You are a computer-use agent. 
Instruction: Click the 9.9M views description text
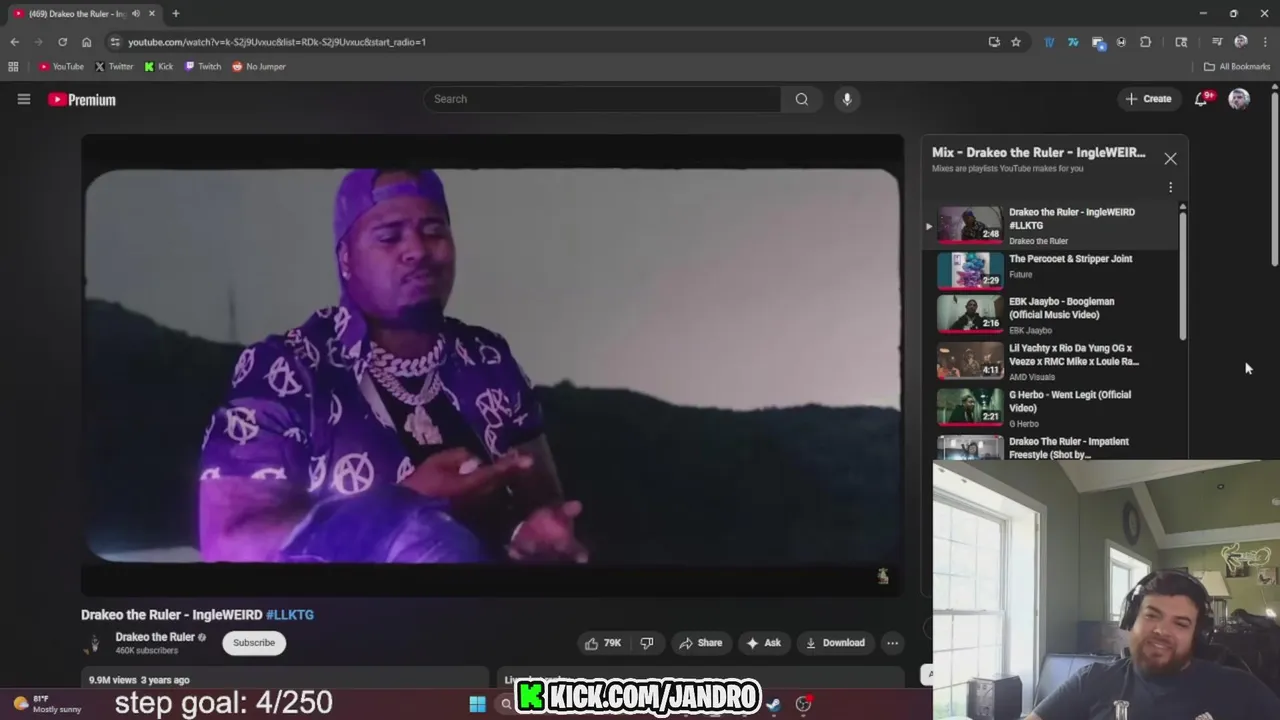point(139,680)
